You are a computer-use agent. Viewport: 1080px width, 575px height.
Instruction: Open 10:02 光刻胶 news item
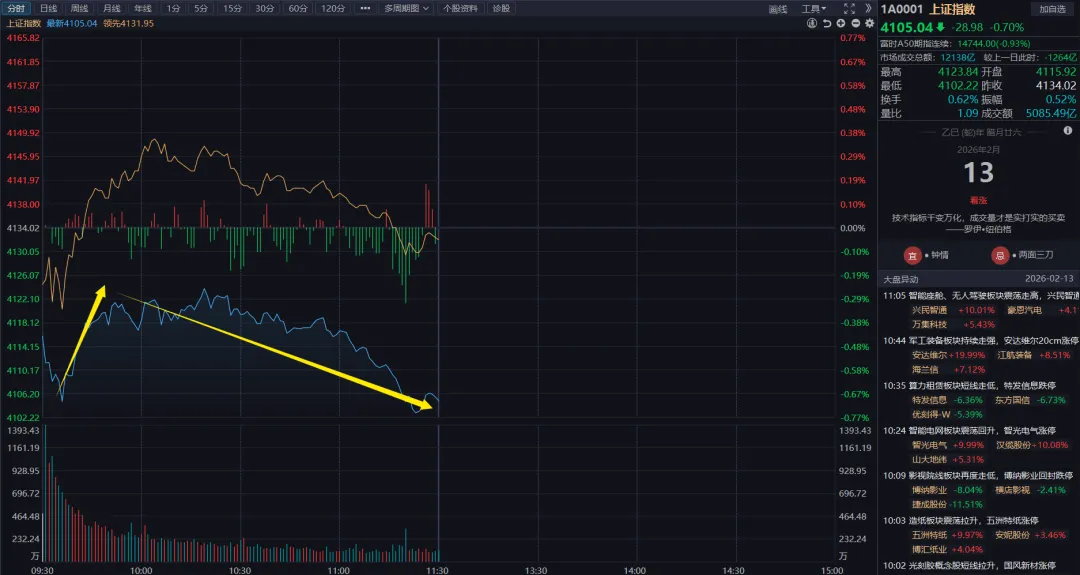tap(969, 566)
